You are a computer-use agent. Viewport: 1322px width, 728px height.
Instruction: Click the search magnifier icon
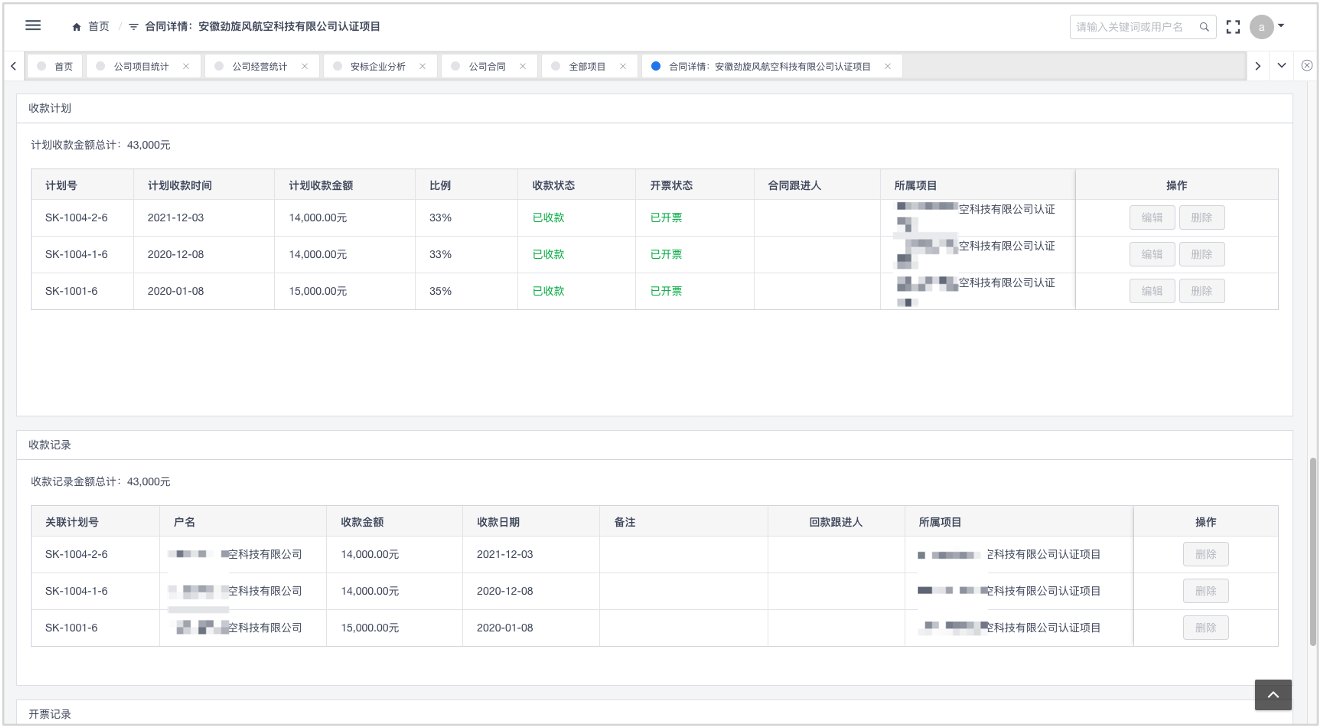click(1205, 27)
